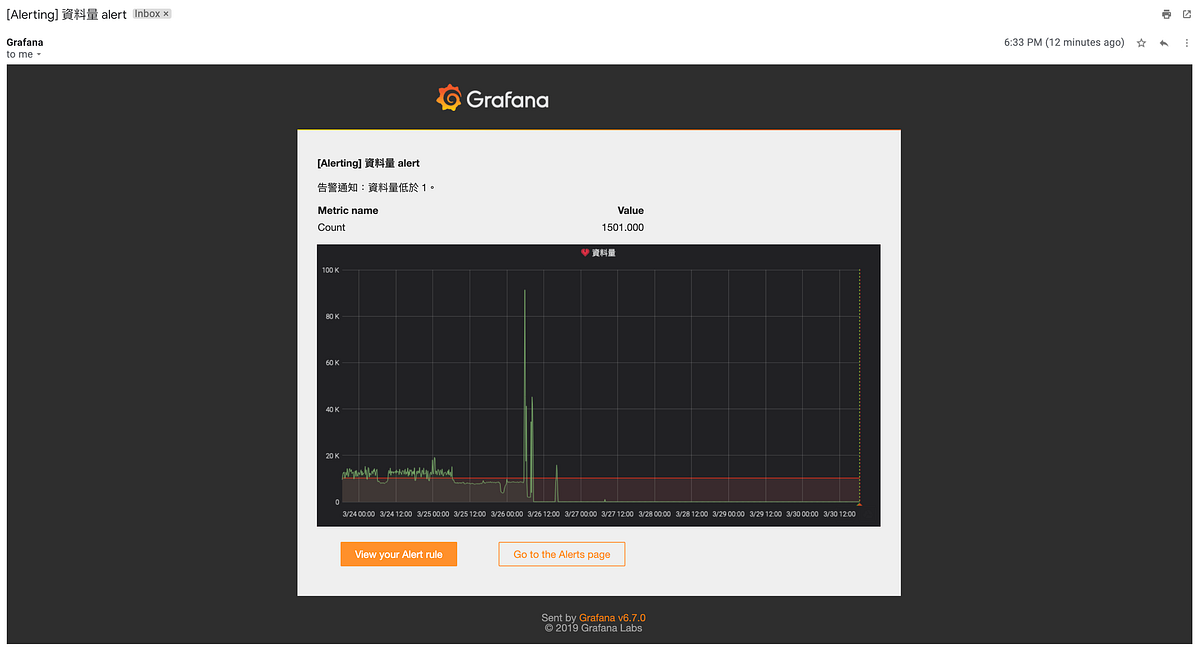Open the three-dot more options menu
The image size is (1200, 651).
1186,43
